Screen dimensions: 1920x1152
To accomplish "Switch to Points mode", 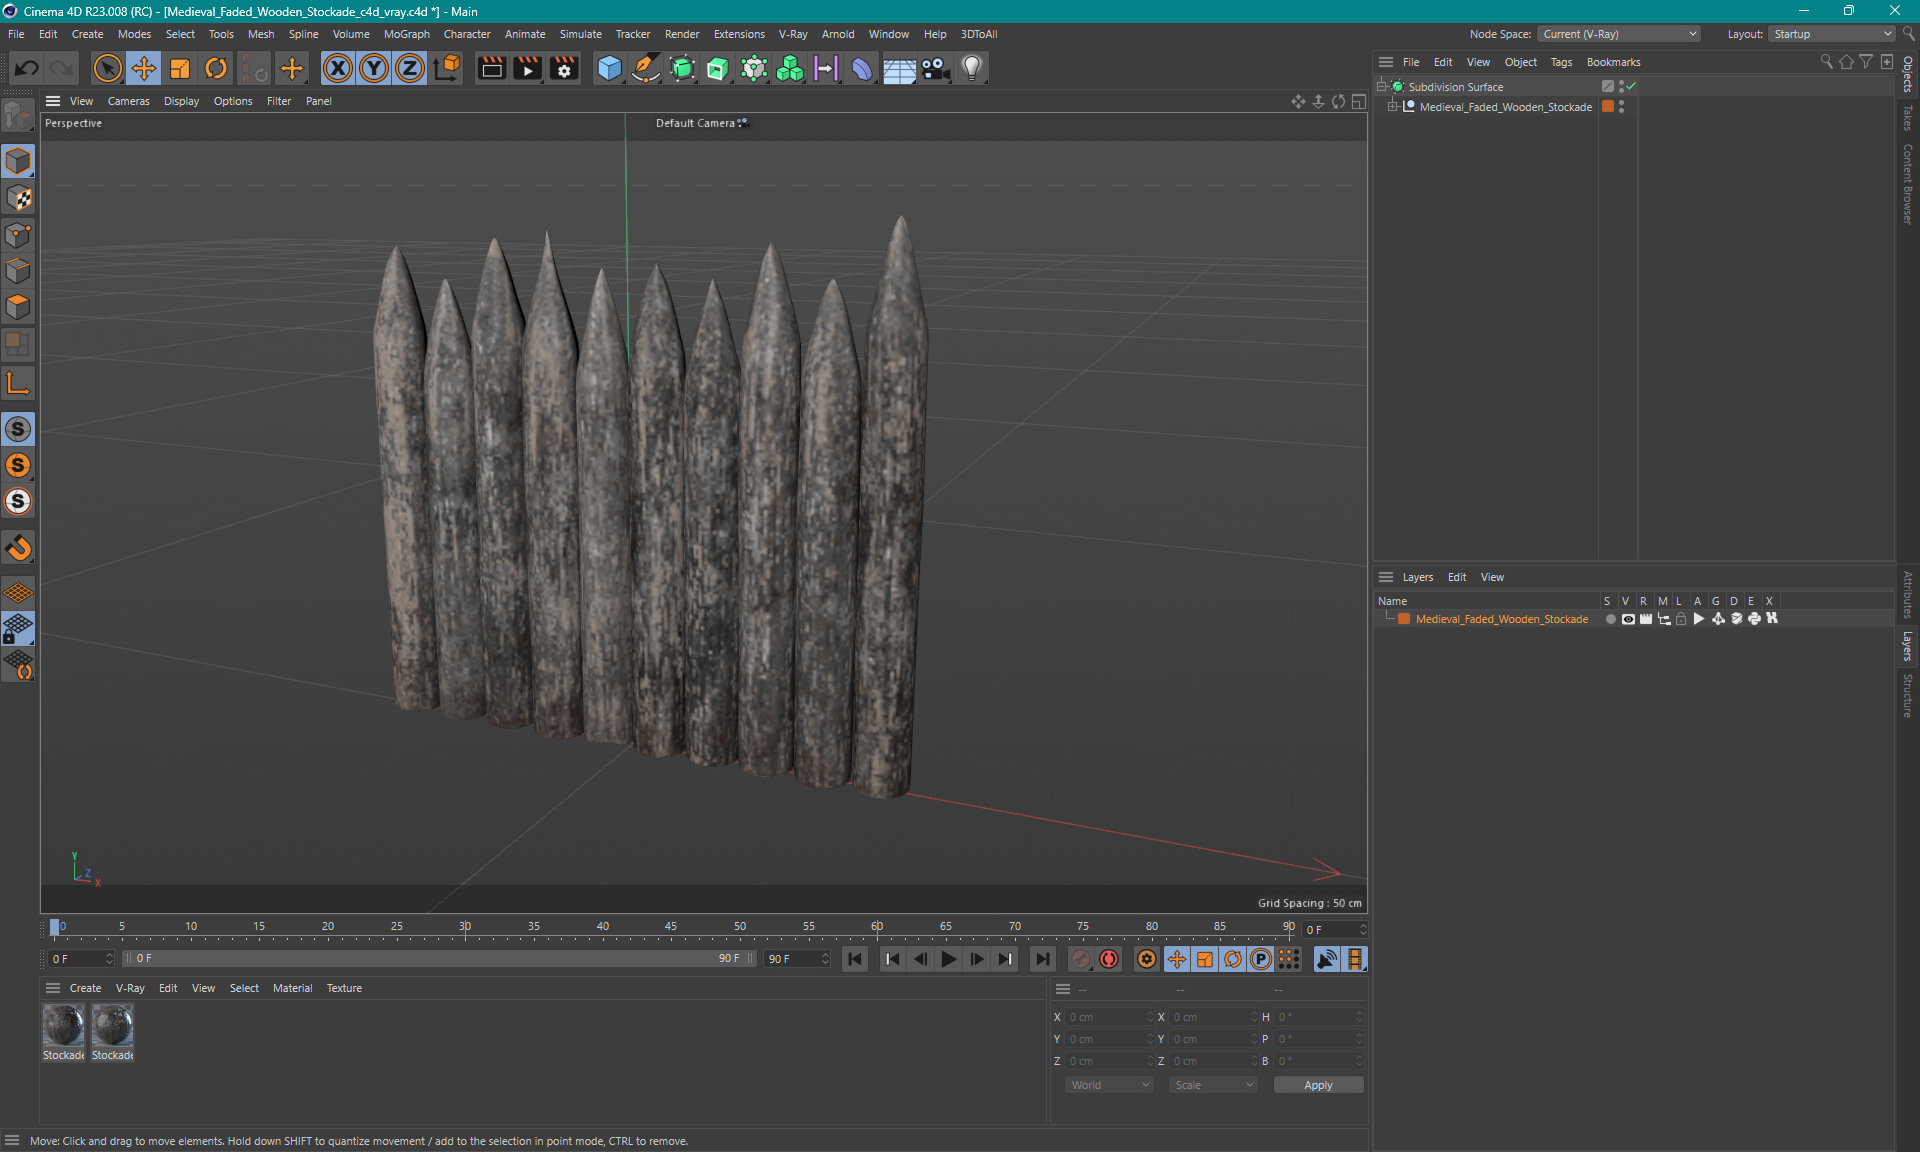I will pyautogui.click(x=18, y=235).
